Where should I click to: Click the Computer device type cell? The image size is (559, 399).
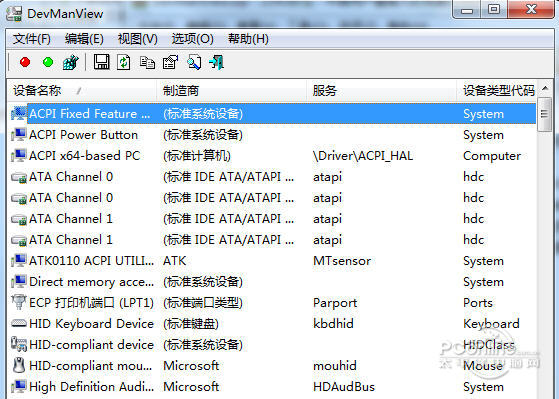pos(492,156)
